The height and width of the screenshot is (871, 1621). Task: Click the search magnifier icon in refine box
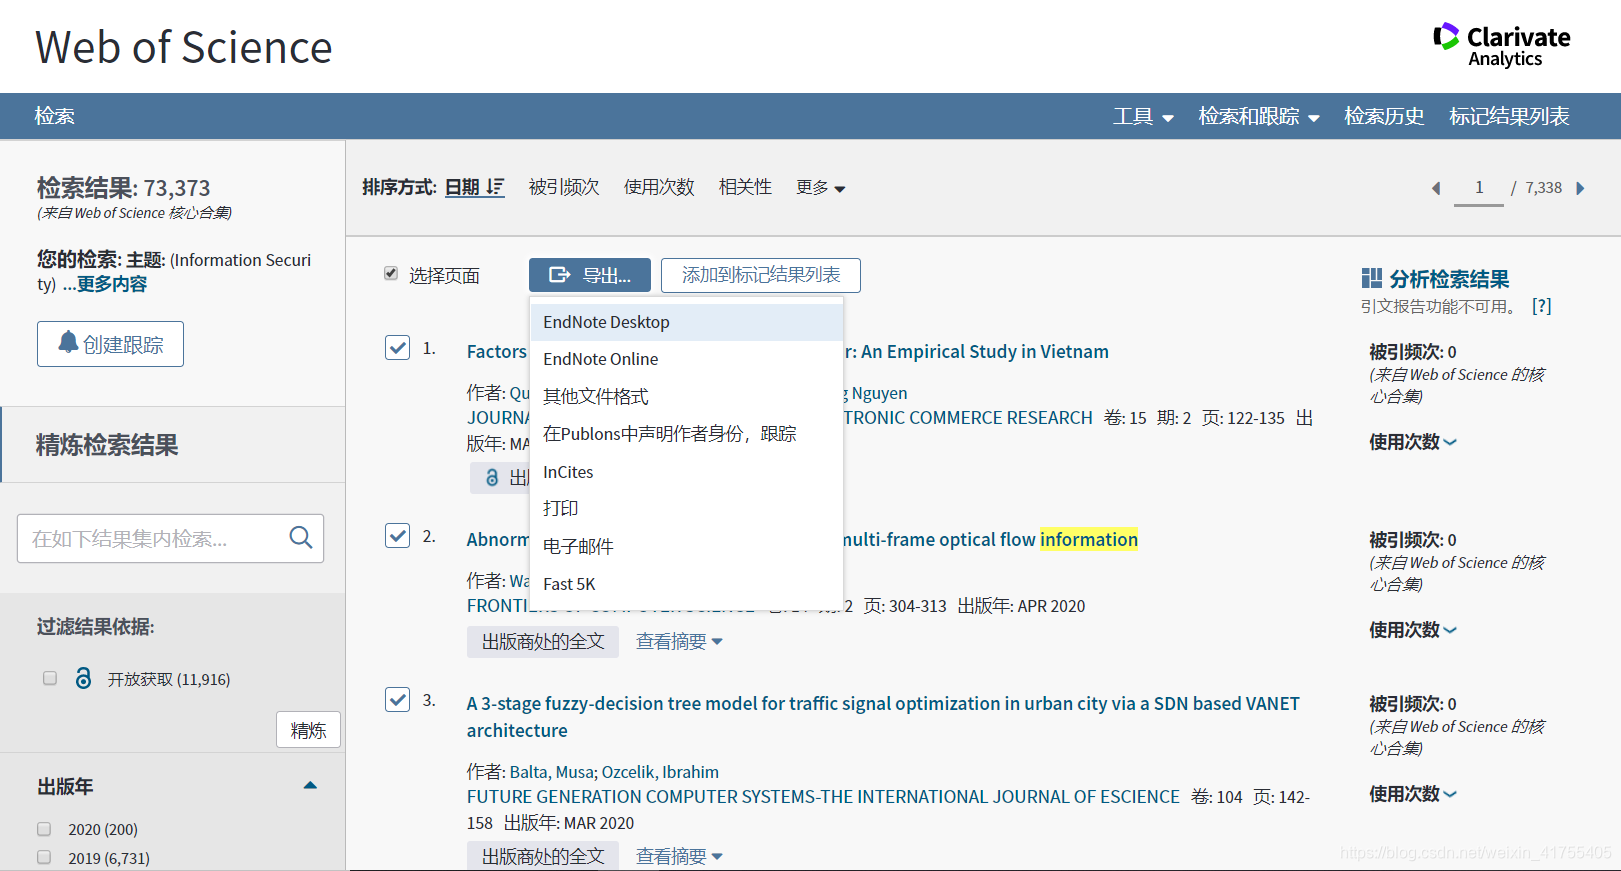[x=300, y=538]
